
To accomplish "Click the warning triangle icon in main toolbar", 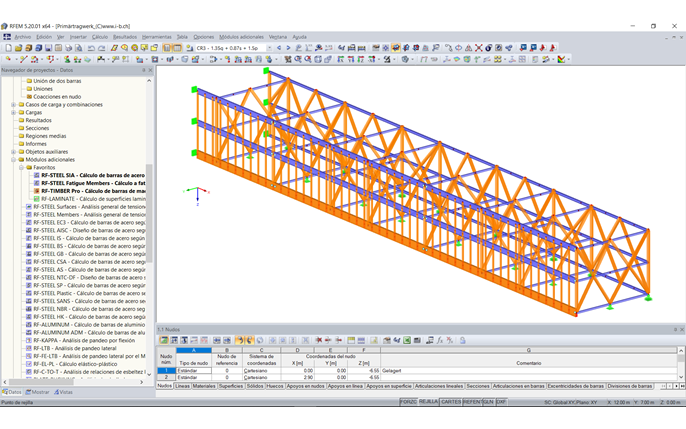I will [469, 48].
